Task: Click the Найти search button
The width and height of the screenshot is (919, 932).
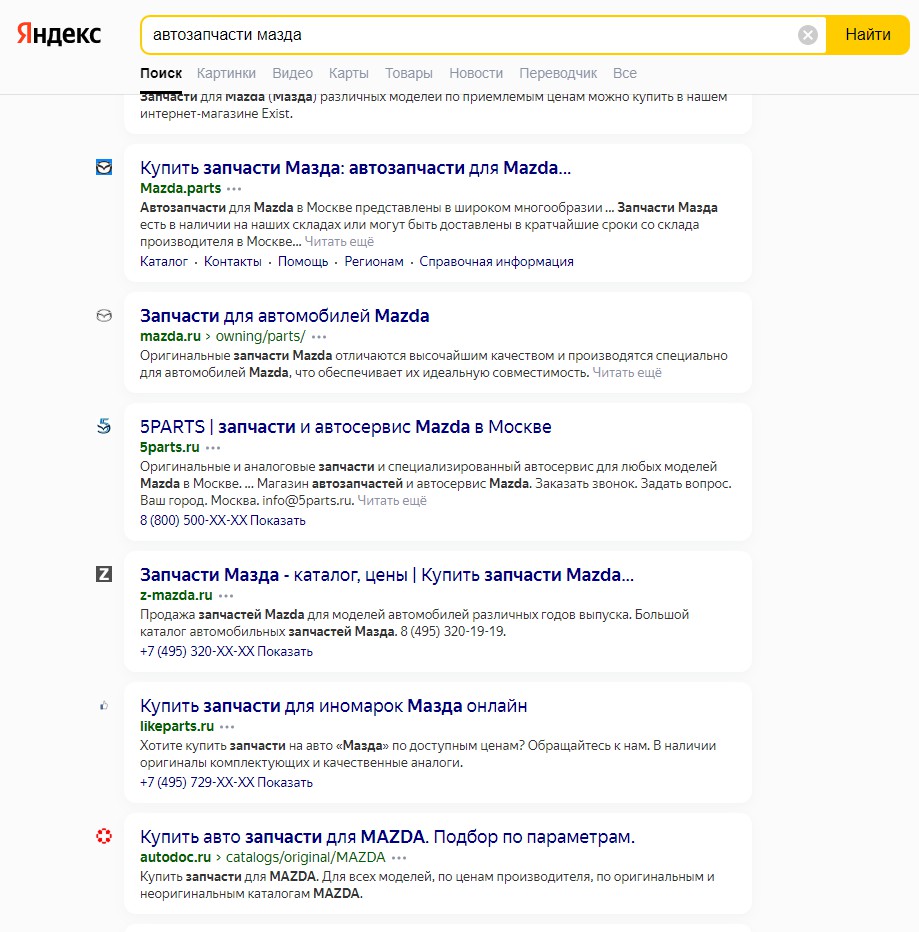Action: pyautogui.click(x=867, y=34)
